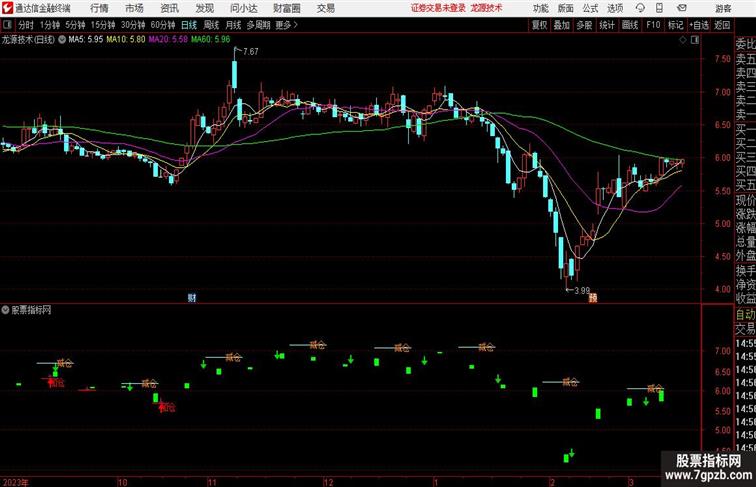Open the 选项 menu
Viewport: 756px width, 487px height.
tap(615, 8)
